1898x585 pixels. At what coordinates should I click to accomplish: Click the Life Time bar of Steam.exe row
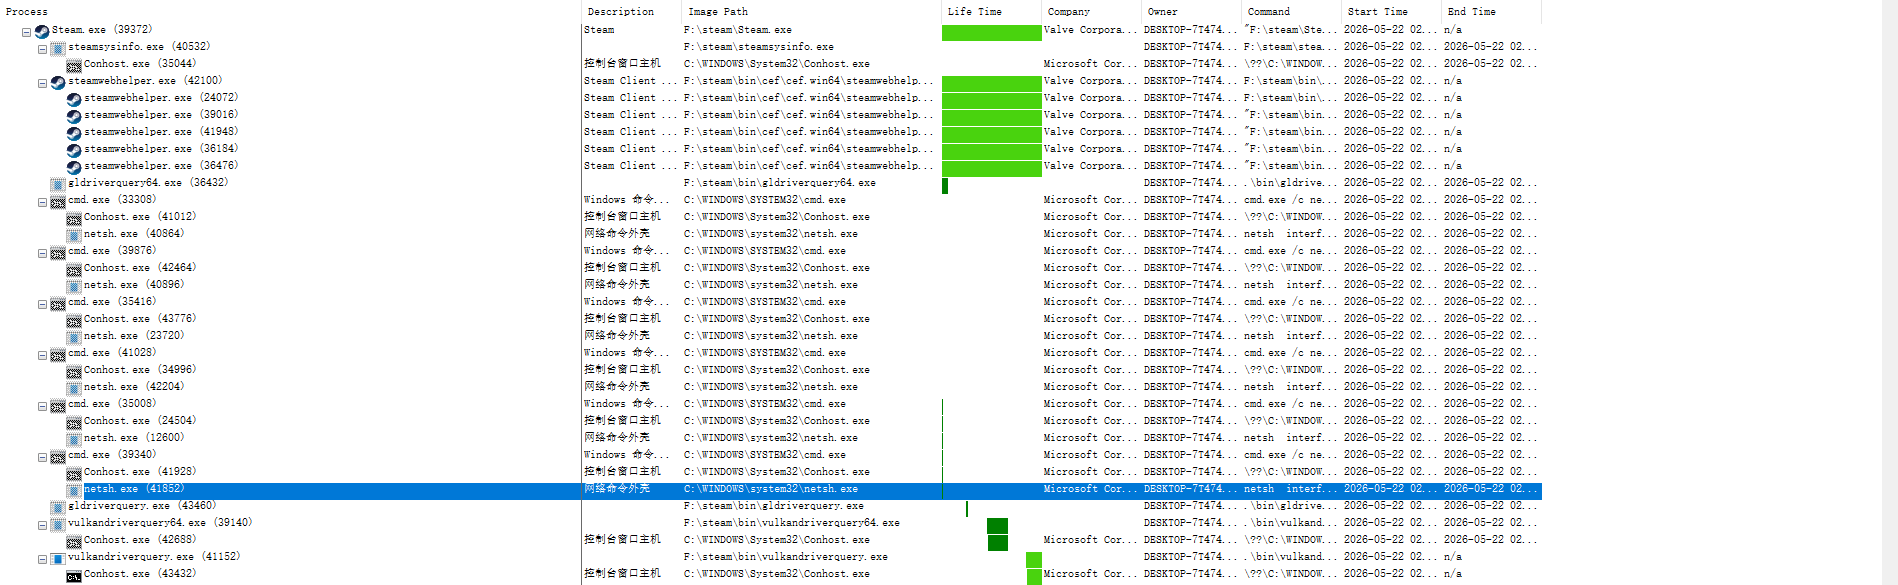tap(991, 32)
